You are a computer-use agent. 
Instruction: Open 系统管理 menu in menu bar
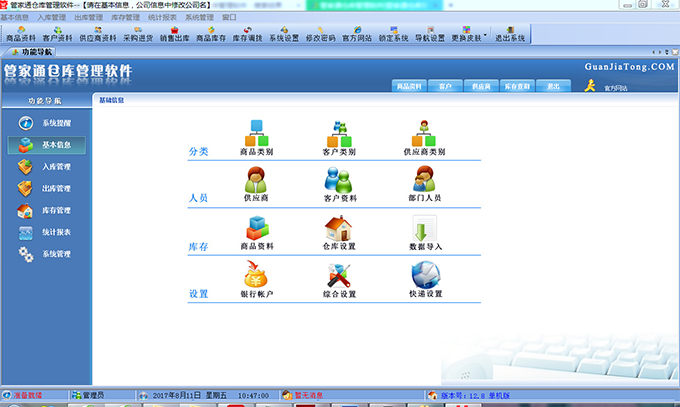tap(199, 17)
